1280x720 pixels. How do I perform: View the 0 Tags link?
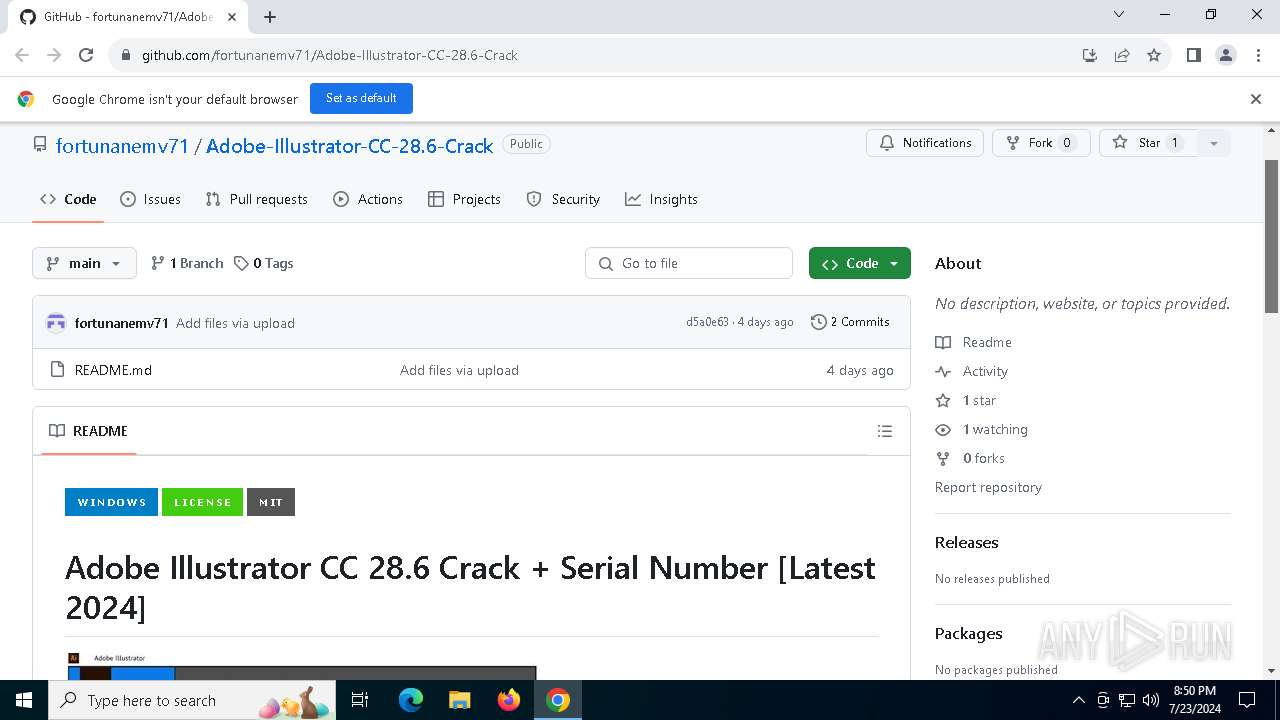coord(263,263)
